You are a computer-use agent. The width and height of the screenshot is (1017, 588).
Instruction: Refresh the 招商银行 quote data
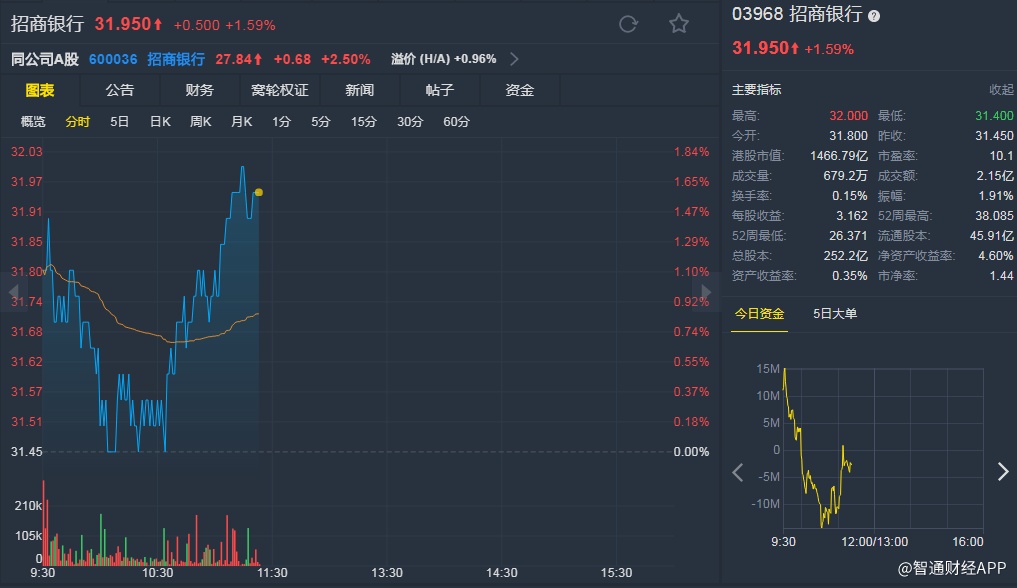628,24
